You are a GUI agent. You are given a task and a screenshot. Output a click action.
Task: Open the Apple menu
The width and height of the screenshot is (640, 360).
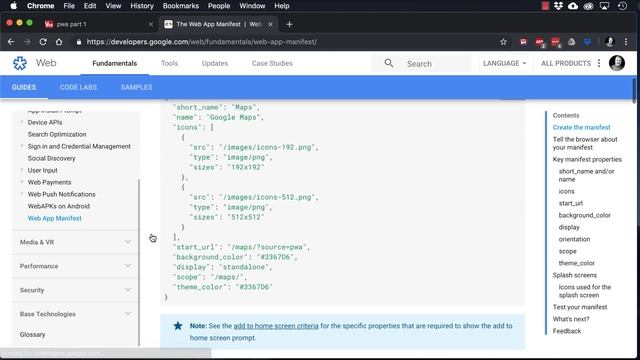tap(13, 6)
